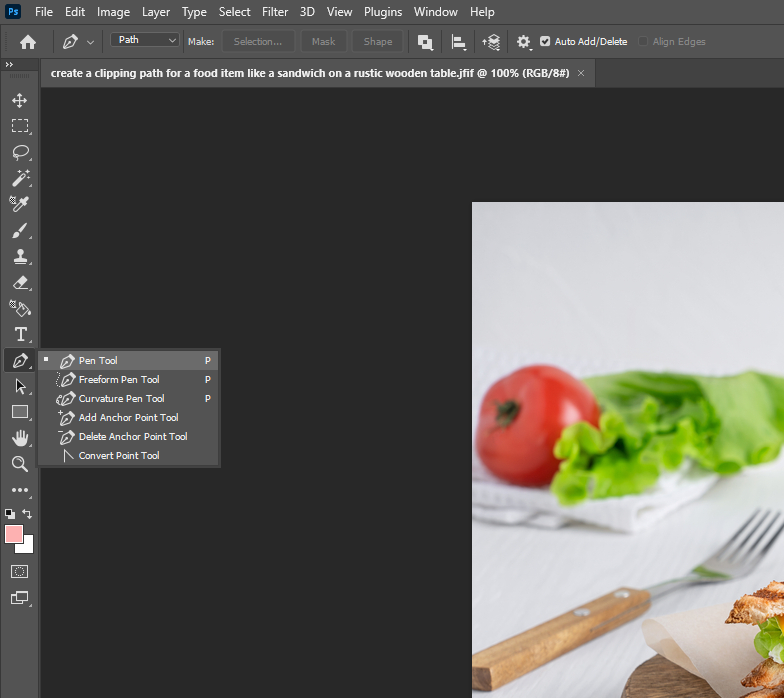Expand the collapsed toolbar double arrows
The height and width of the screenshot is (698, 784).
pos(9,64)
